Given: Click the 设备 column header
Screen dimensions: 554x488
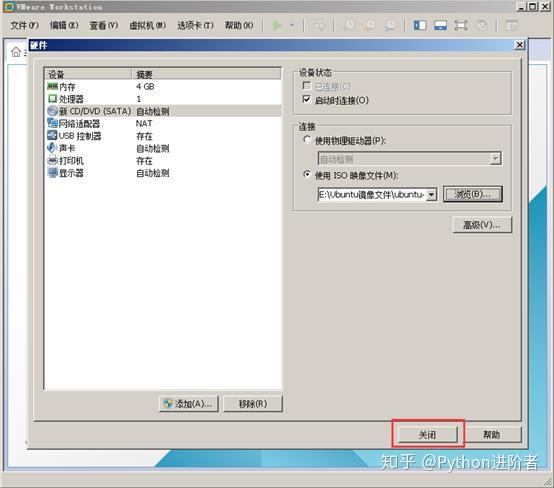Looking at the screenshot, I should pos(88,74).
